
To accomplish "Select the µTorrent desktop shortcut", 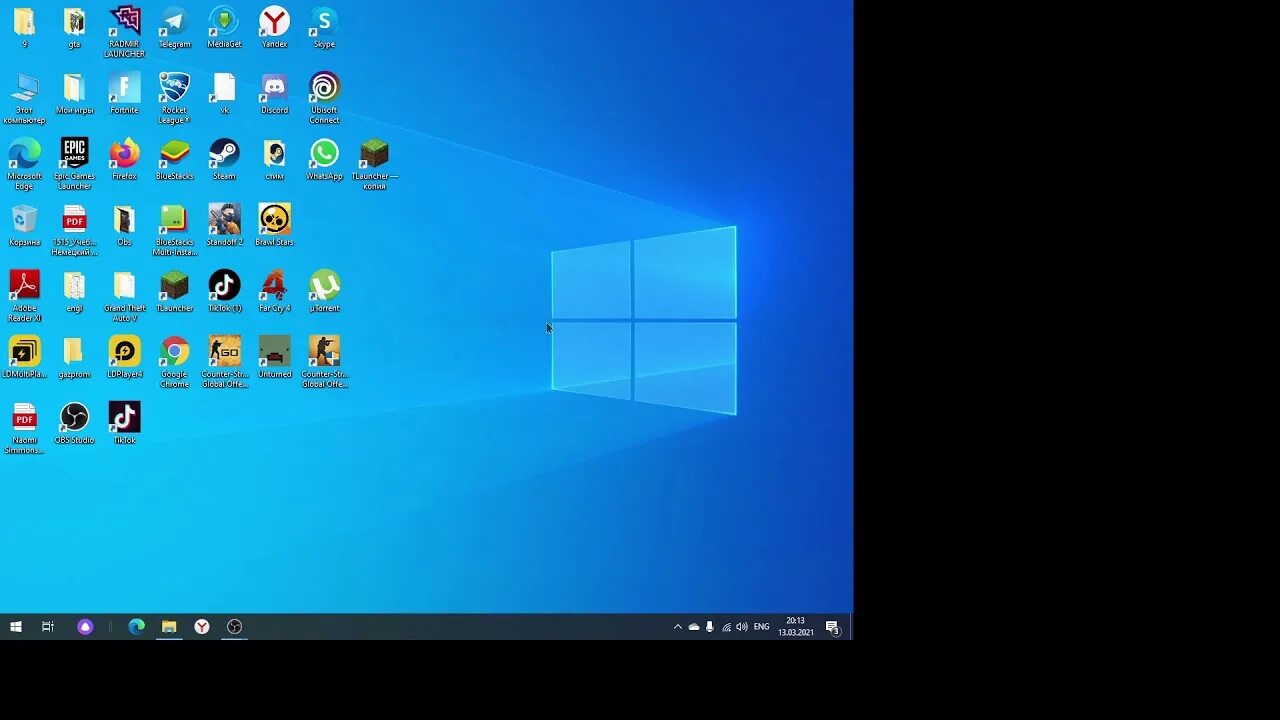I will click(x=324, y=291).
